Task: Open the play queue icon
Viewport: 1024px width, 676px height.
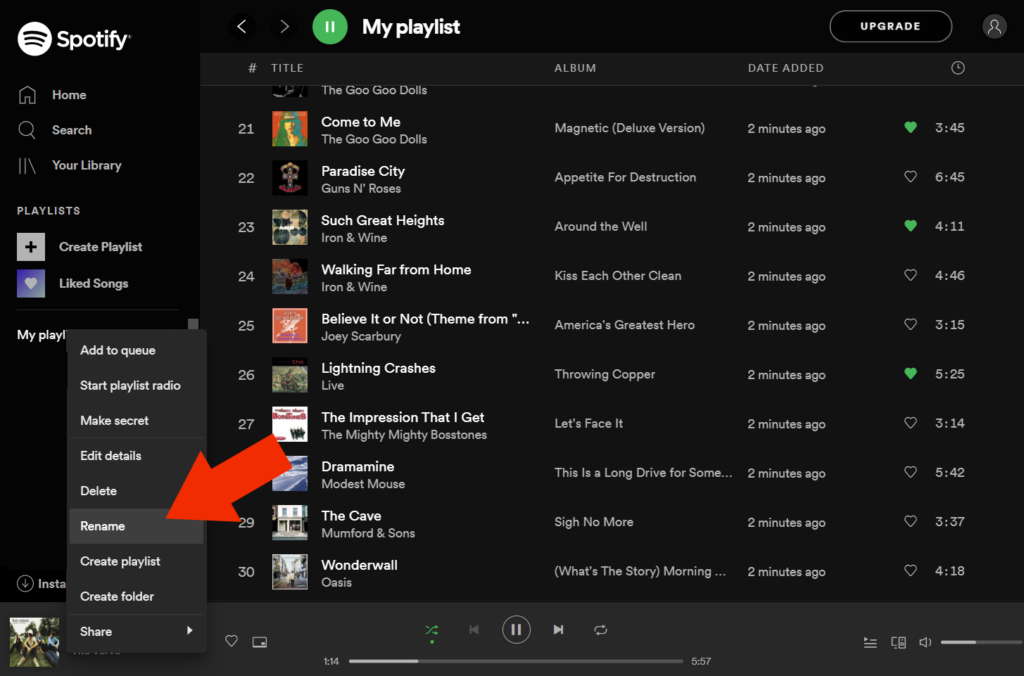Action: pyautogui.click(x=870, y=643)
